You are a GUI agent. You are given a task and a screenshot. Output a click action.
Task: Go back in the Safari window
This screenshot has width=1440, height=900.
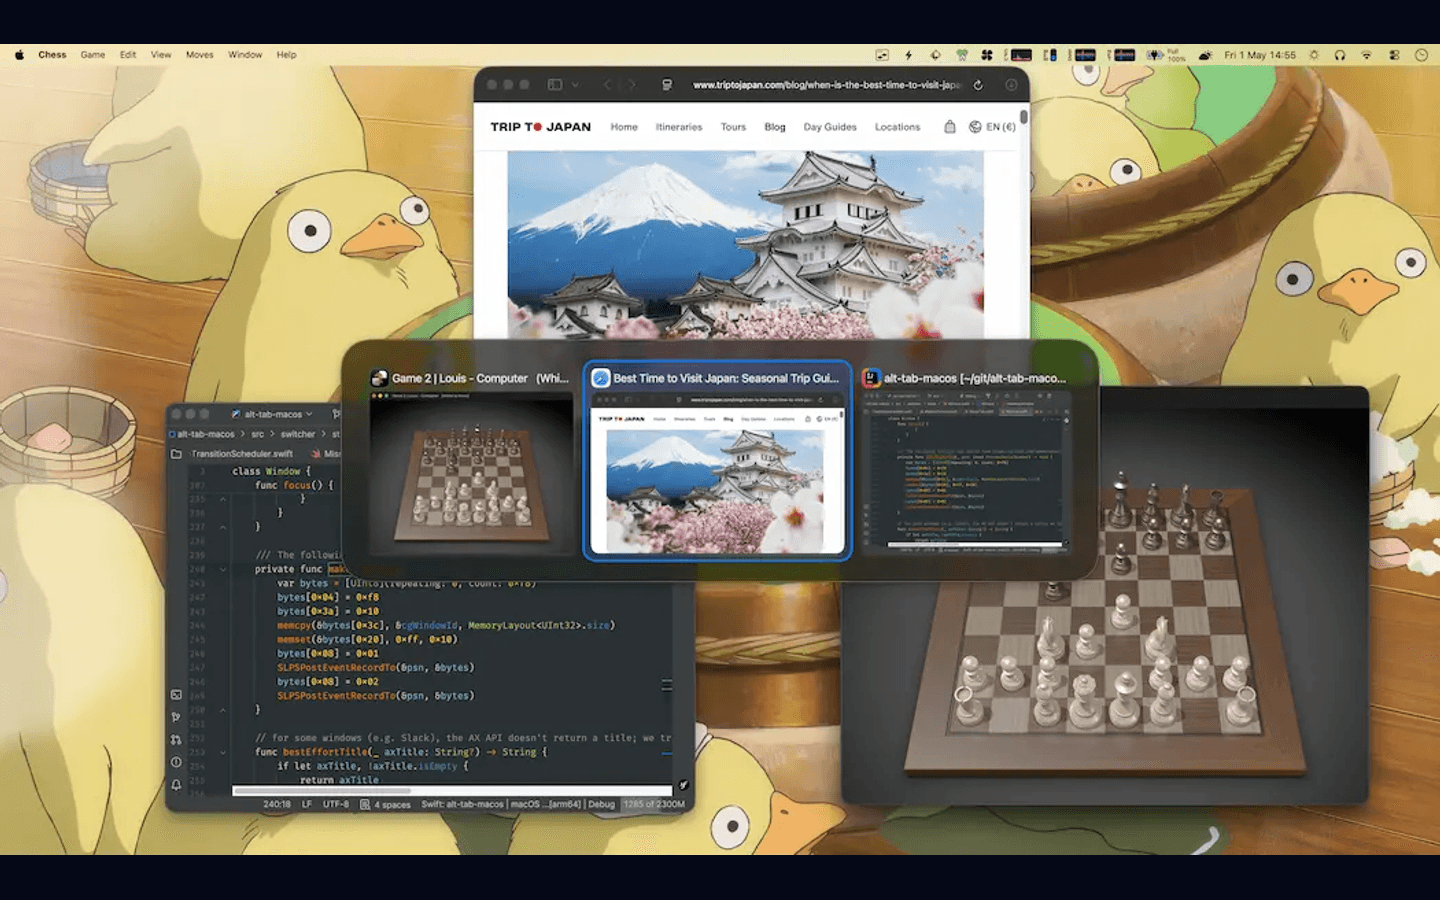607,85
